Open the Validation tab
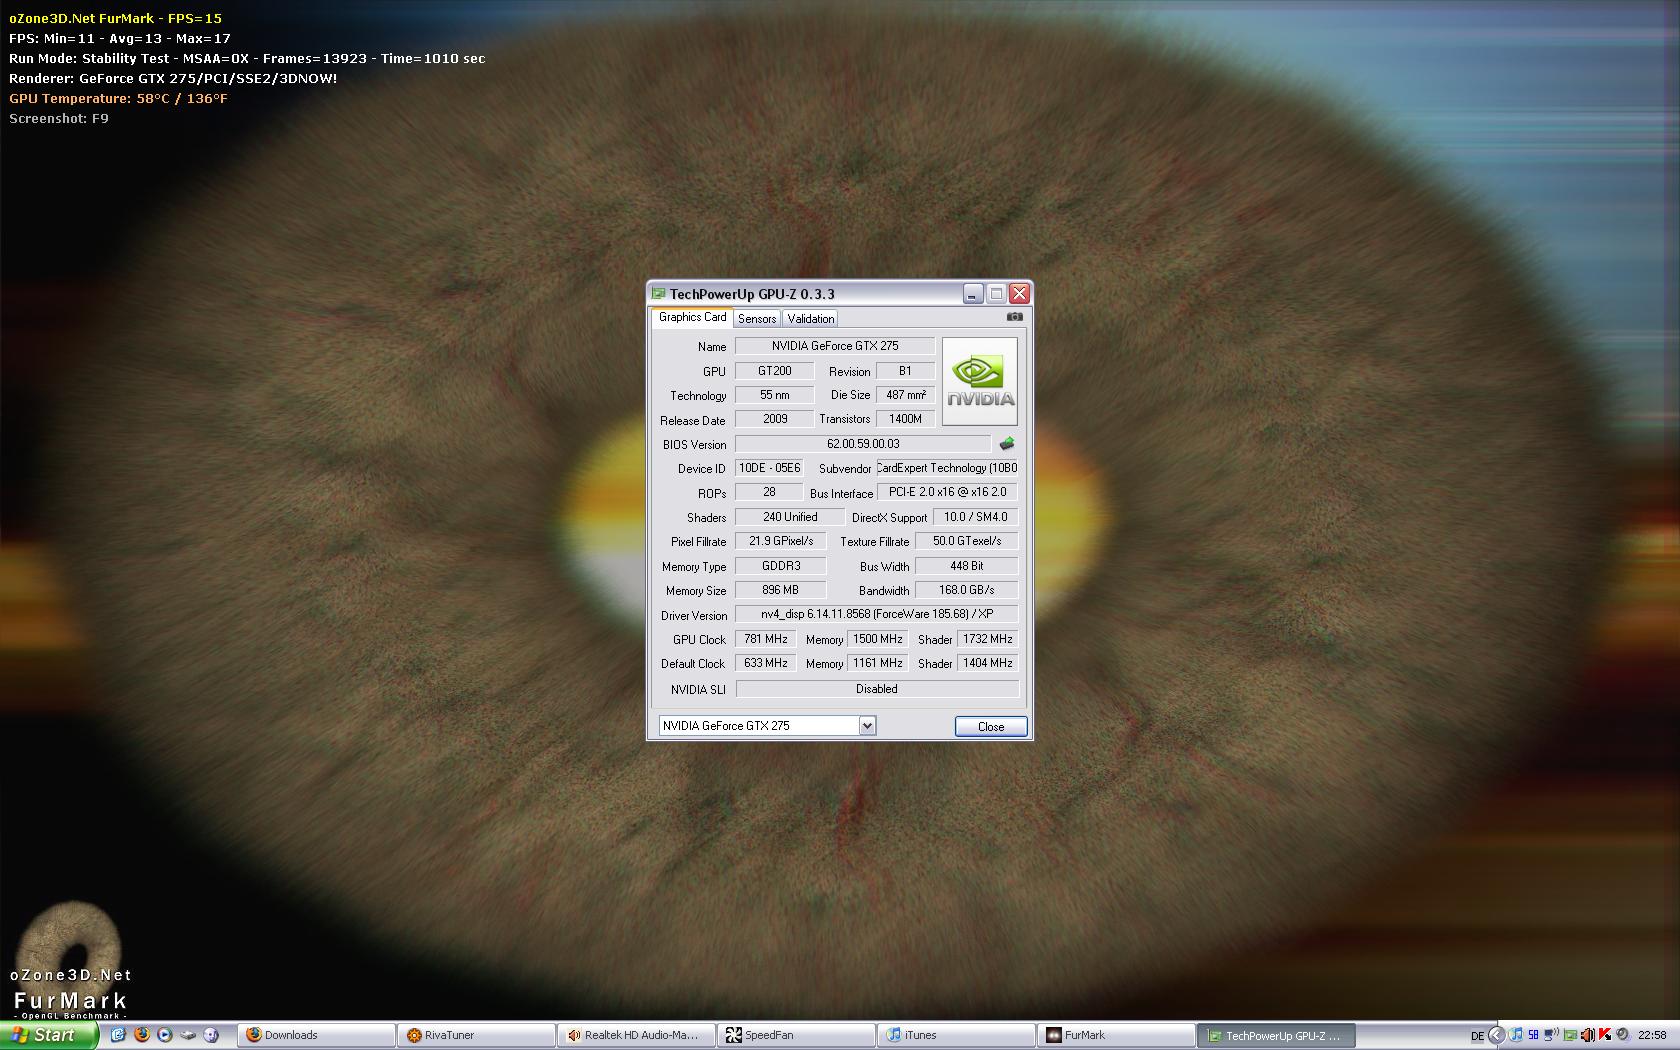Screen dimensions: 1680x1050 pos(810,319)
